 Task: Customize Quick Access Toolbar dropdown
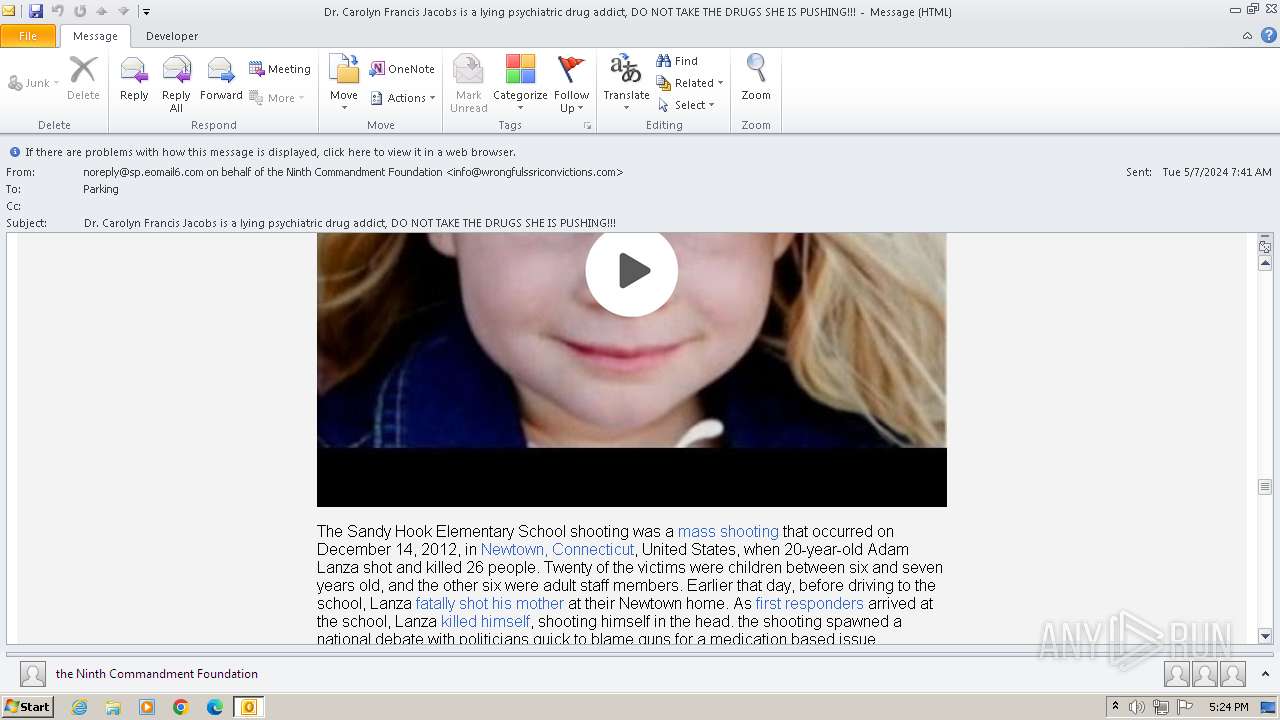(x=146, y=12)
